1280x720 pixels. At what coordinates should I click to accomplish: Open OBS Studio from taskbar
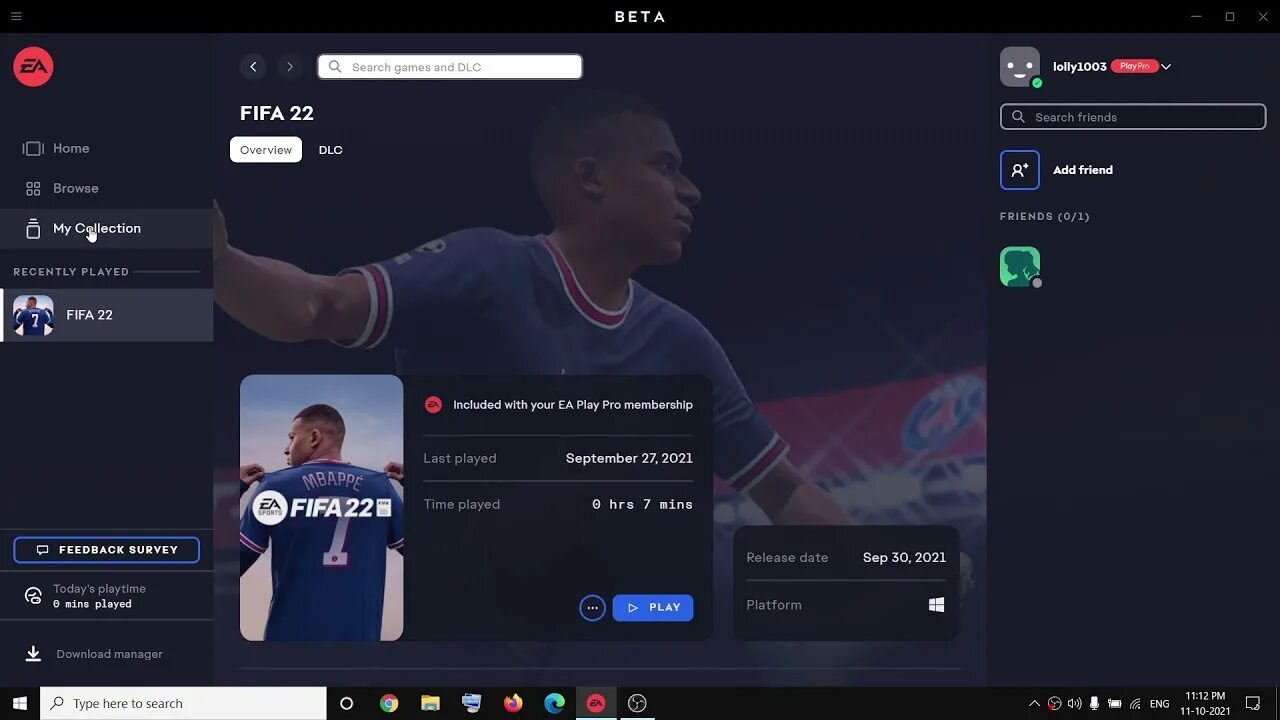coord(637,703)
